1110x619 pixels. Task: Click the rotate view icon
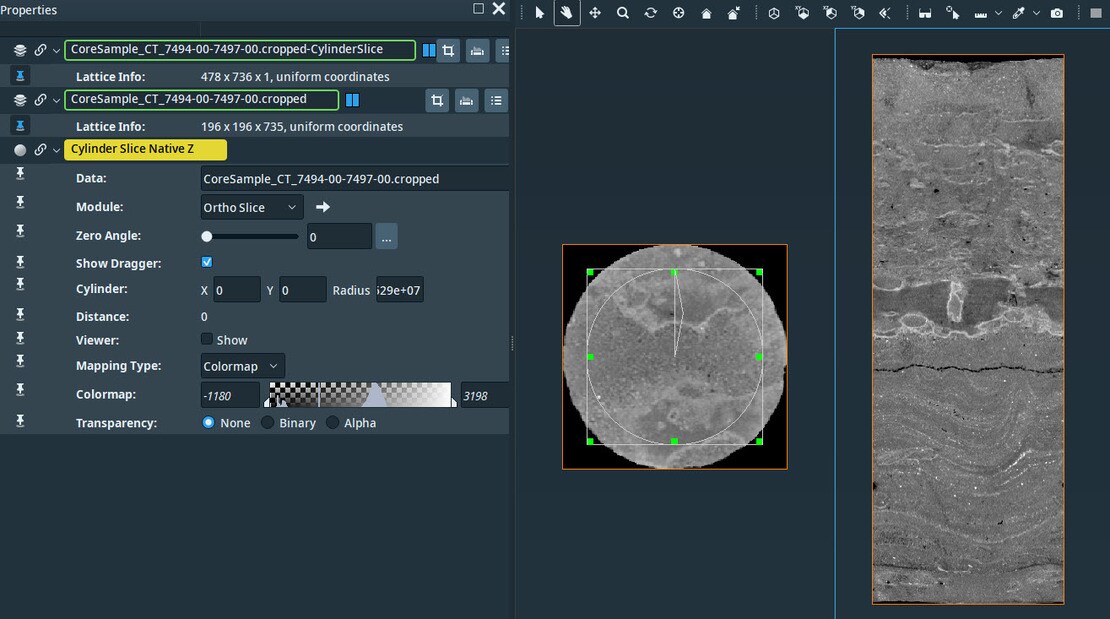point(650,13)
